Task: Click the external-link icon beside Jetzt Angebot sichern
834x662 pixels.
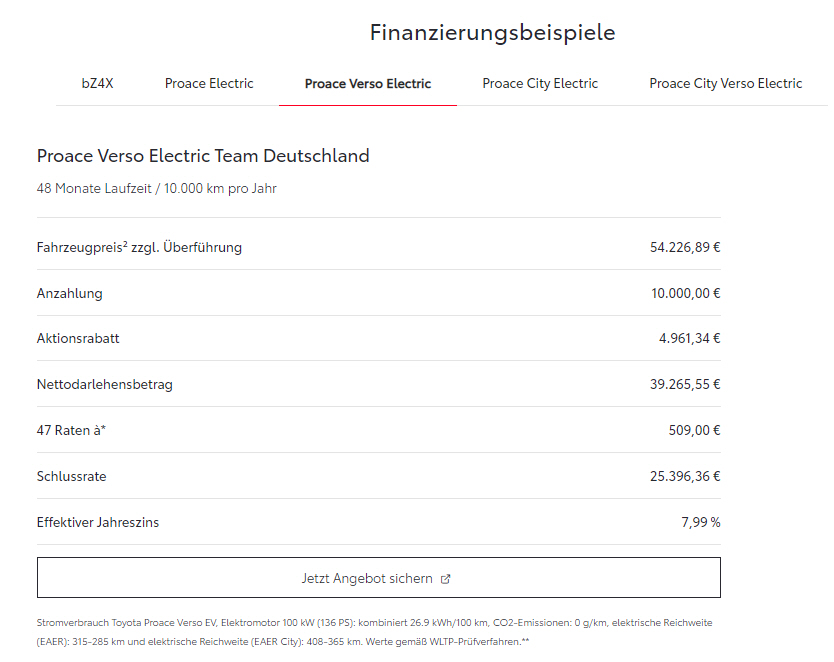Action: [x=446, y=579]
